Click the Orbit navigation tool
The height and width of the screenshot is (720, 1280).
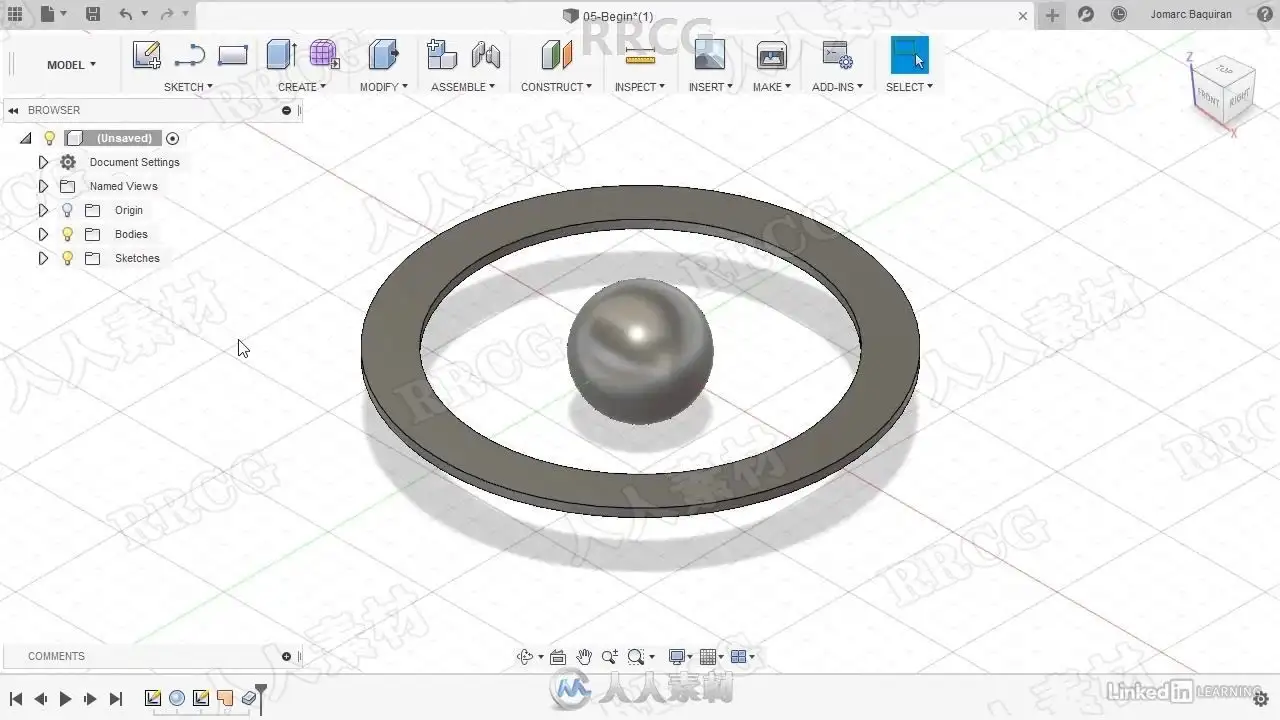point(525,657)
